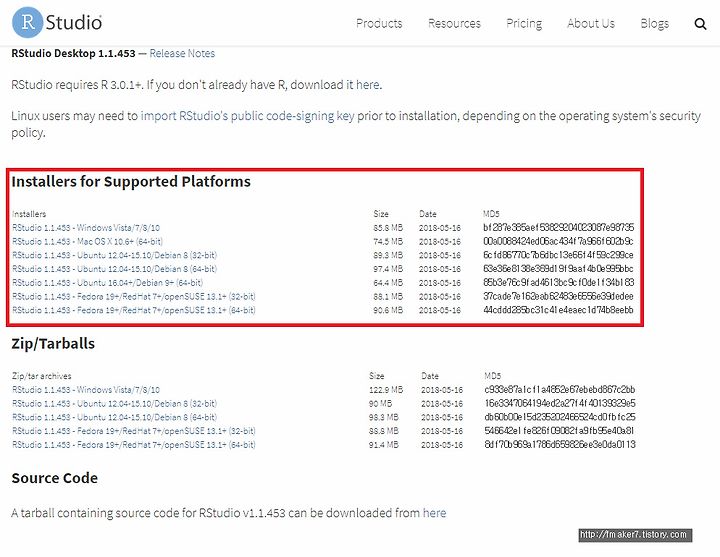Select the MD5 hash starting with c933e87a1

point(560,389)
